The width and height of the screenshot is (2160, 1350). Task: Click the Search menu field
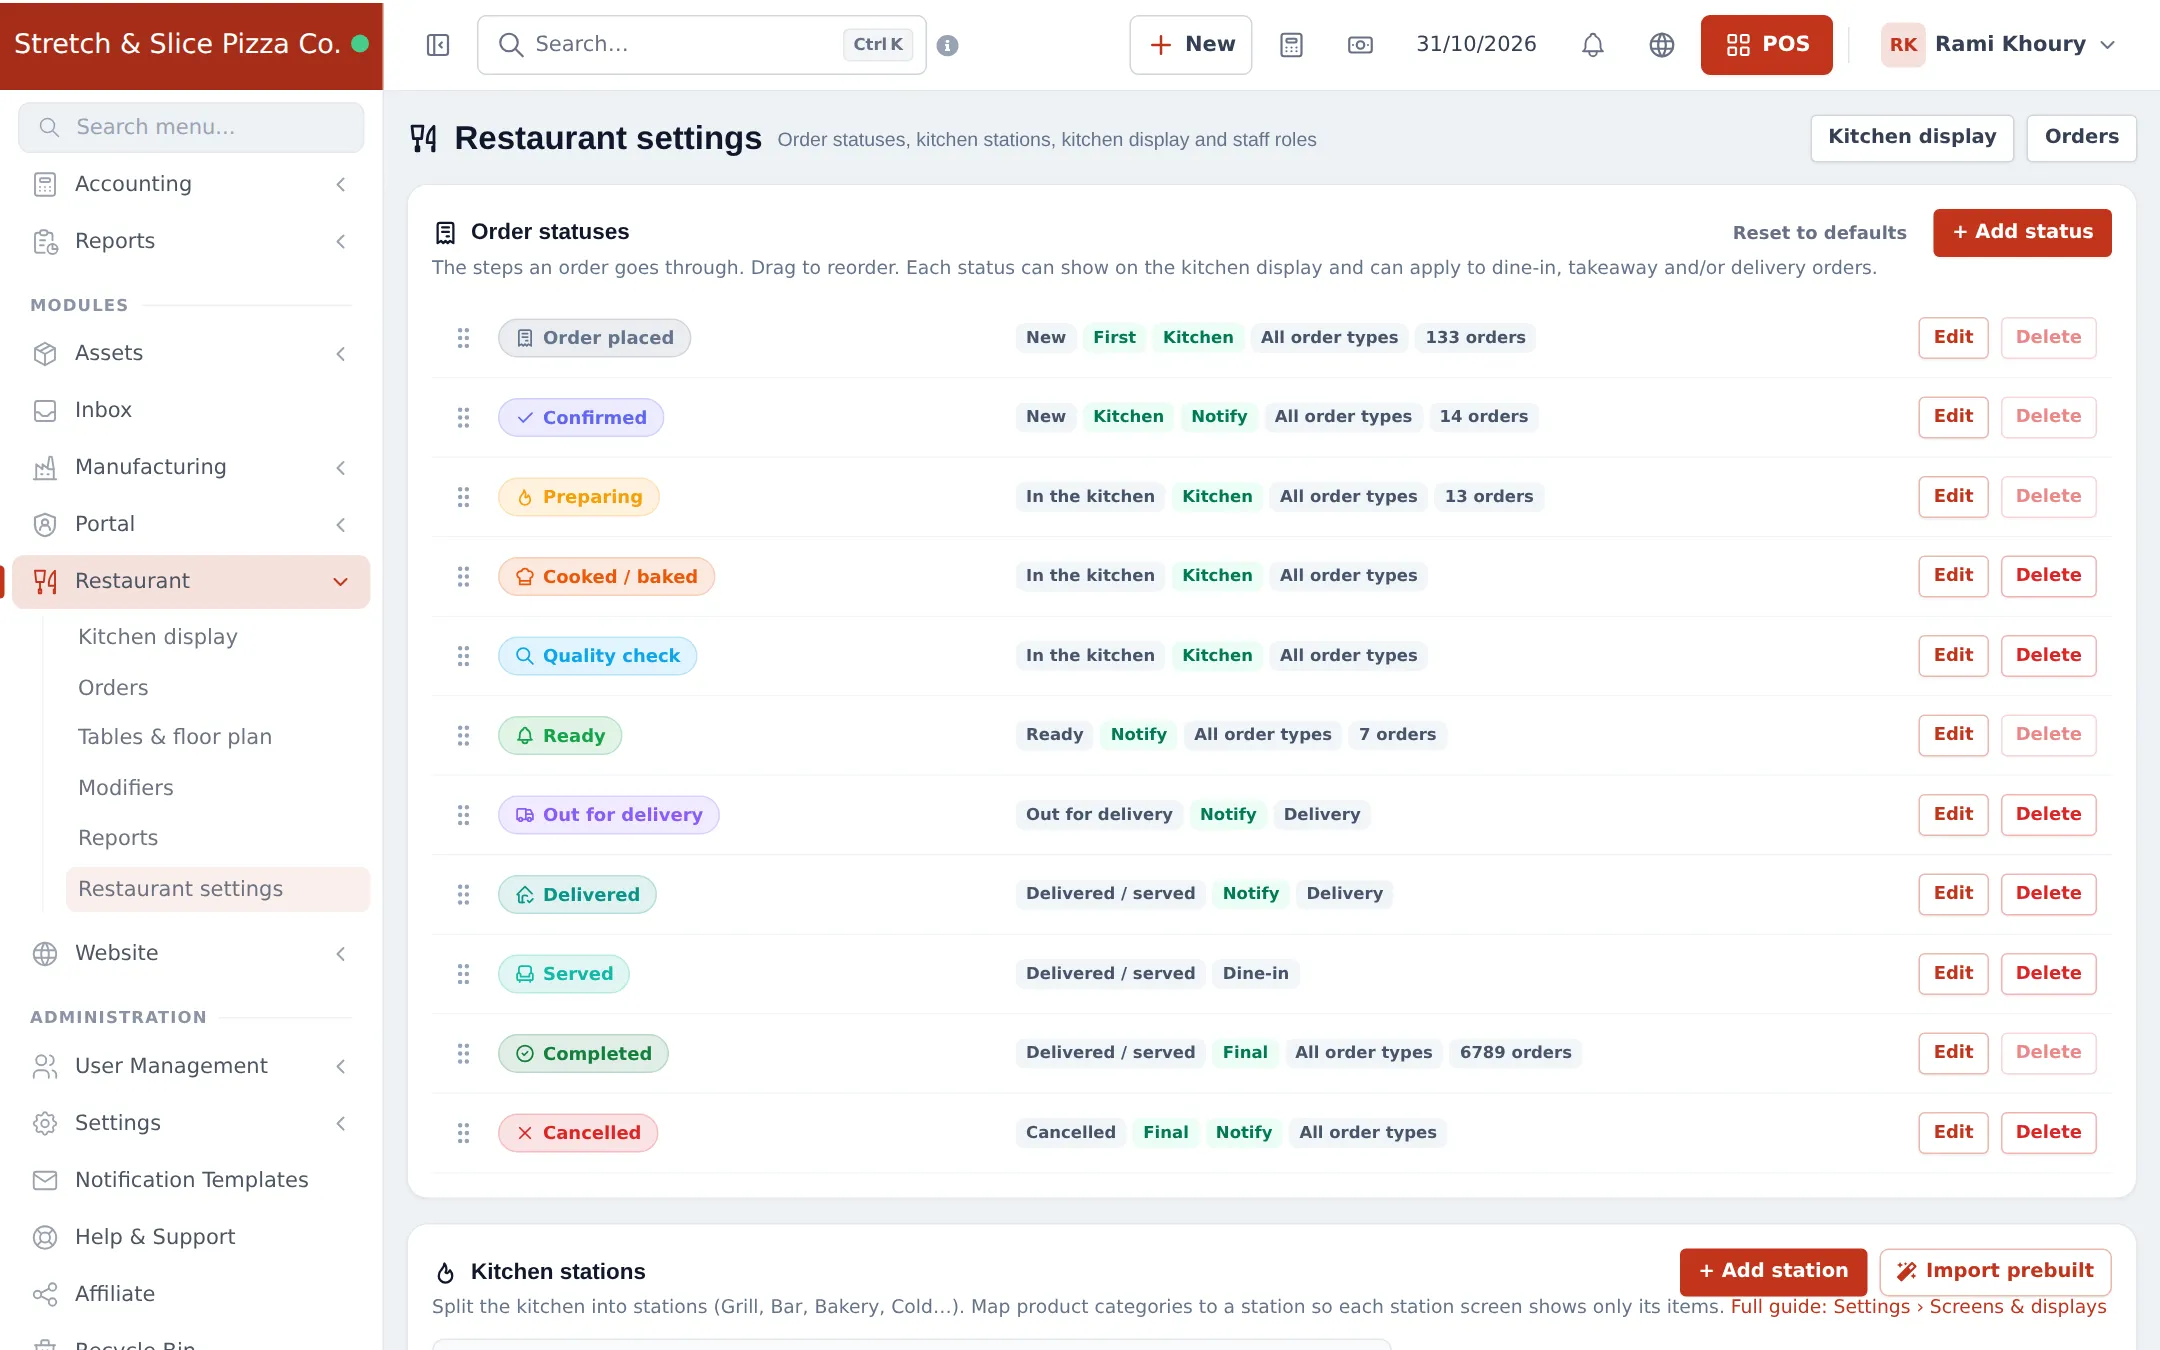[x=191, y=127]
